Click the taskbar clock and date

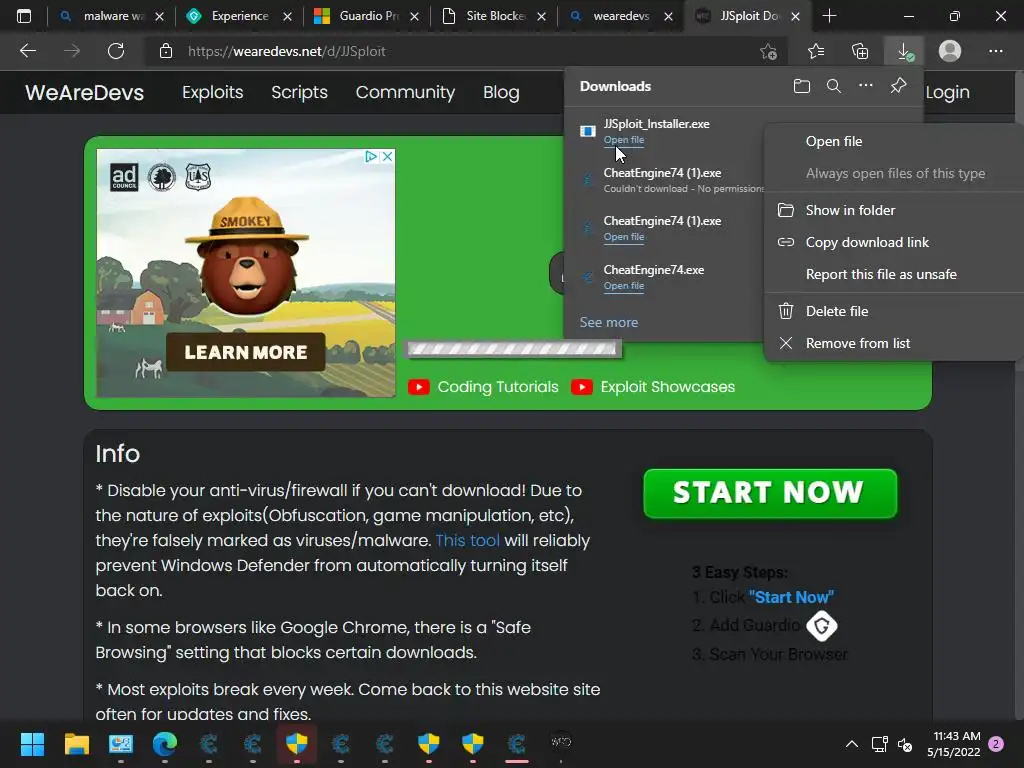point(954,744)
